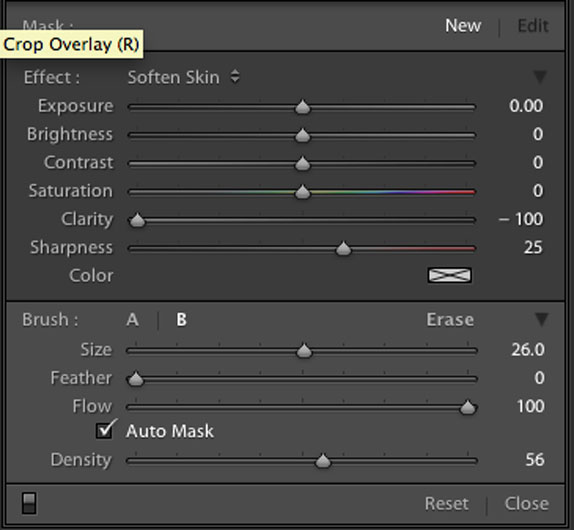Open the Soften Skin effect preset dropdown

tap(183, 77)
